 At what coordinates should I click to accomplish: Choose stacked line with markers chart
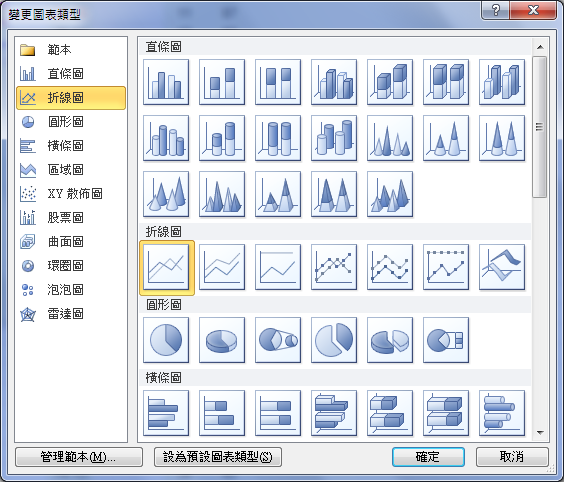click(390, 267)
